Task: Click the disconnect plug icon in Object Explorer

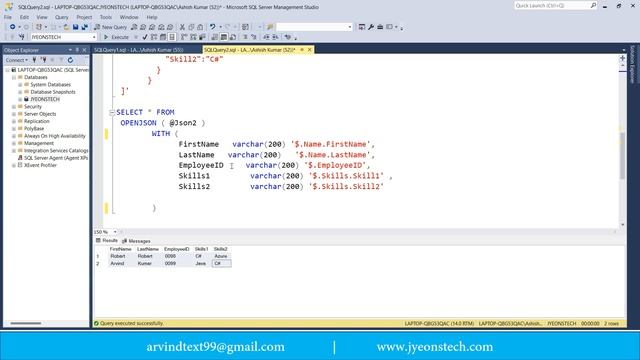Action: (43, 60)
